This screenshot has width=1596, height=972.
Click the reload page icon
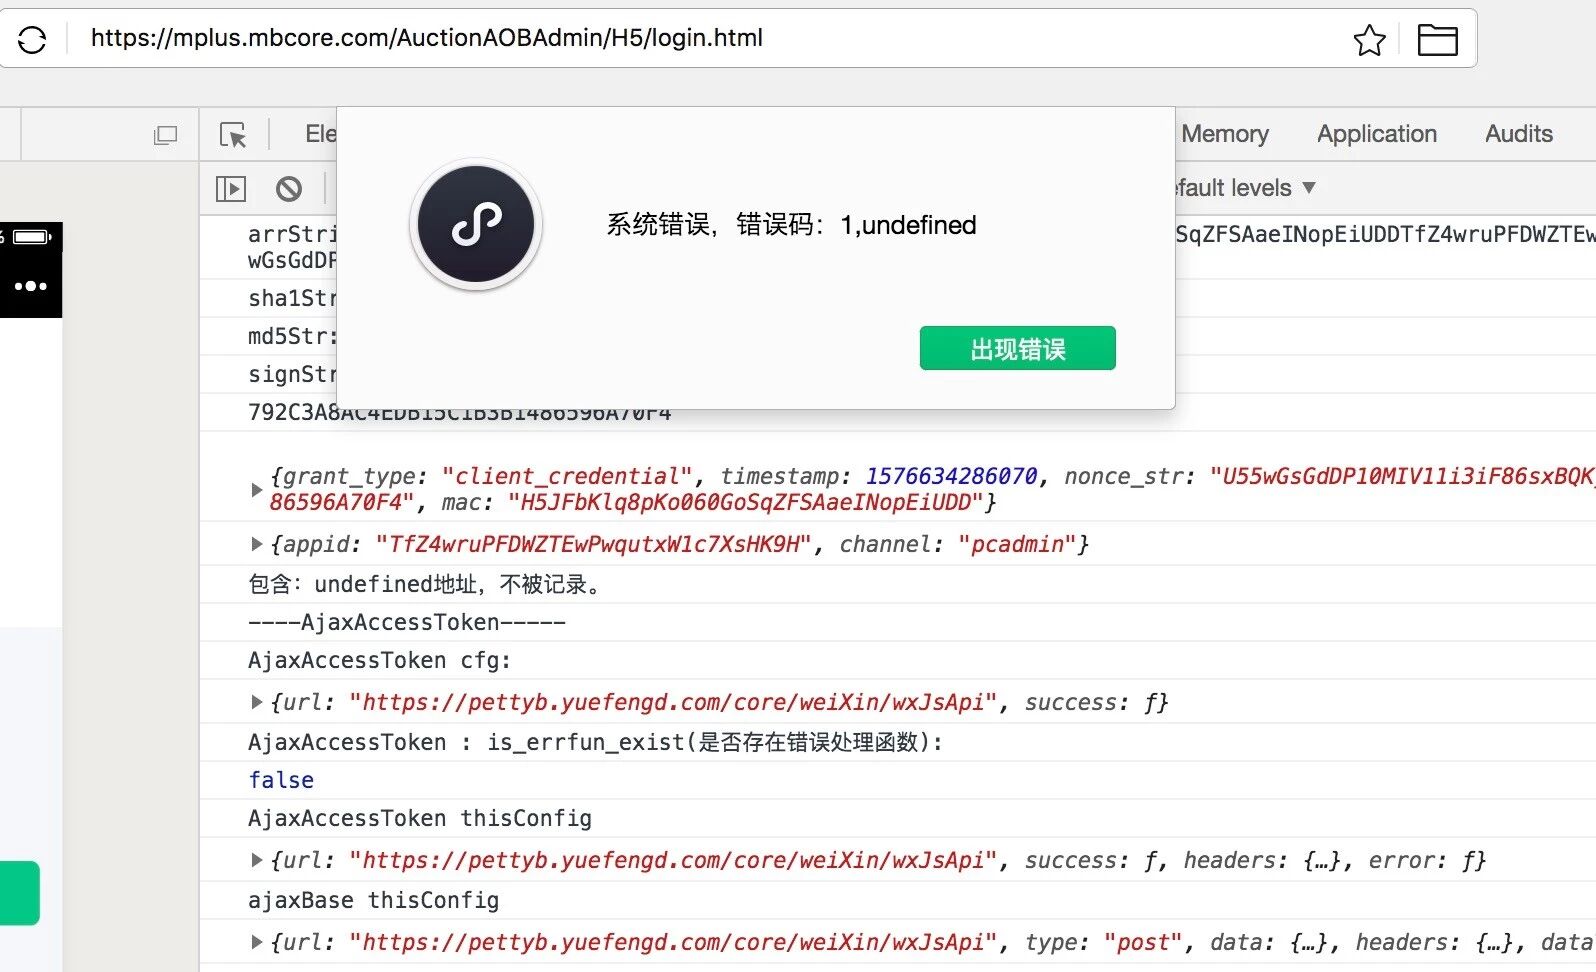tap(32, 39)
